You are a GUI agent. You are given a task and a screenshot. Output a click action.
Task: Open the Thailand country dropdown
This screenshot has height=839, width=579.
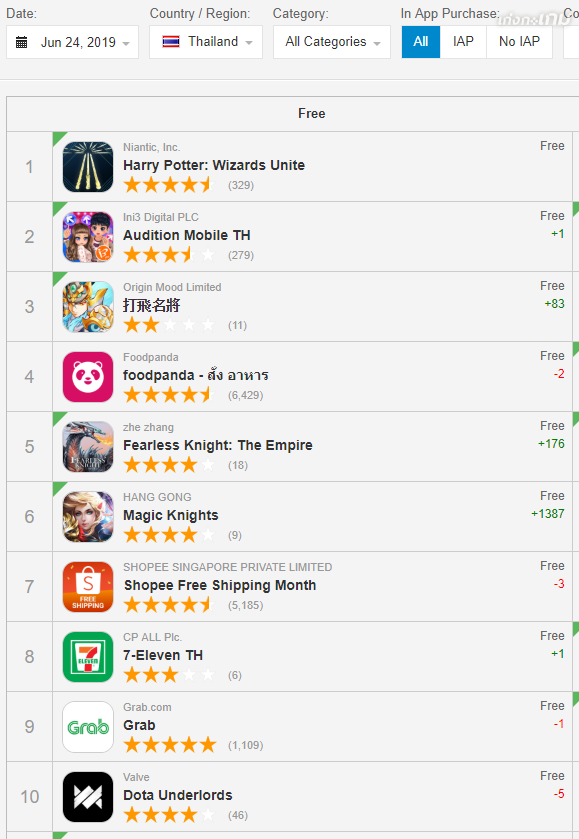pos(205,42)
